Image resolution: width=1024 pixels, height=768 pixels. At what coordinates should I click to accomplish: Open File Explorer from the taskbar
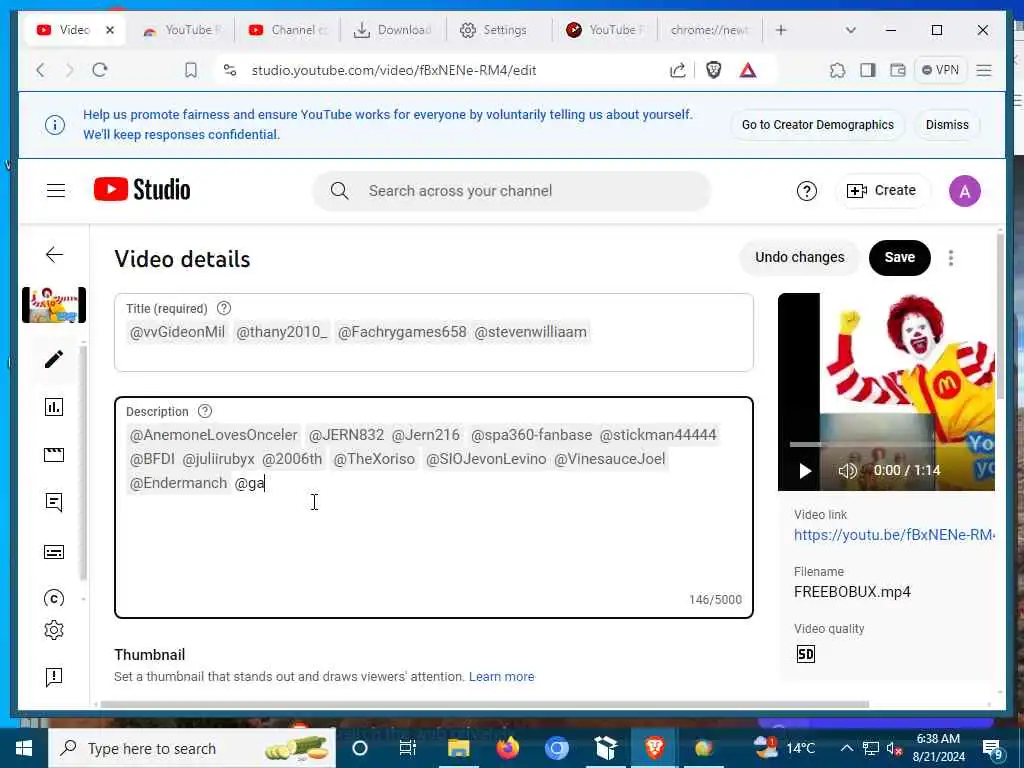(458, 748)
